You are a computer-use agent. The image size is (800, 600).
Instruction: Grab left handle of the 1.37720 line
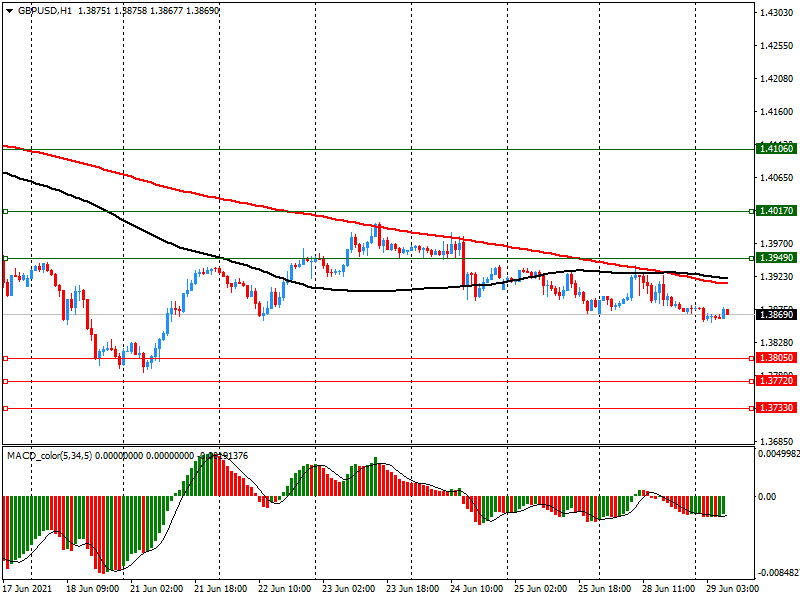tap(6, 381)
